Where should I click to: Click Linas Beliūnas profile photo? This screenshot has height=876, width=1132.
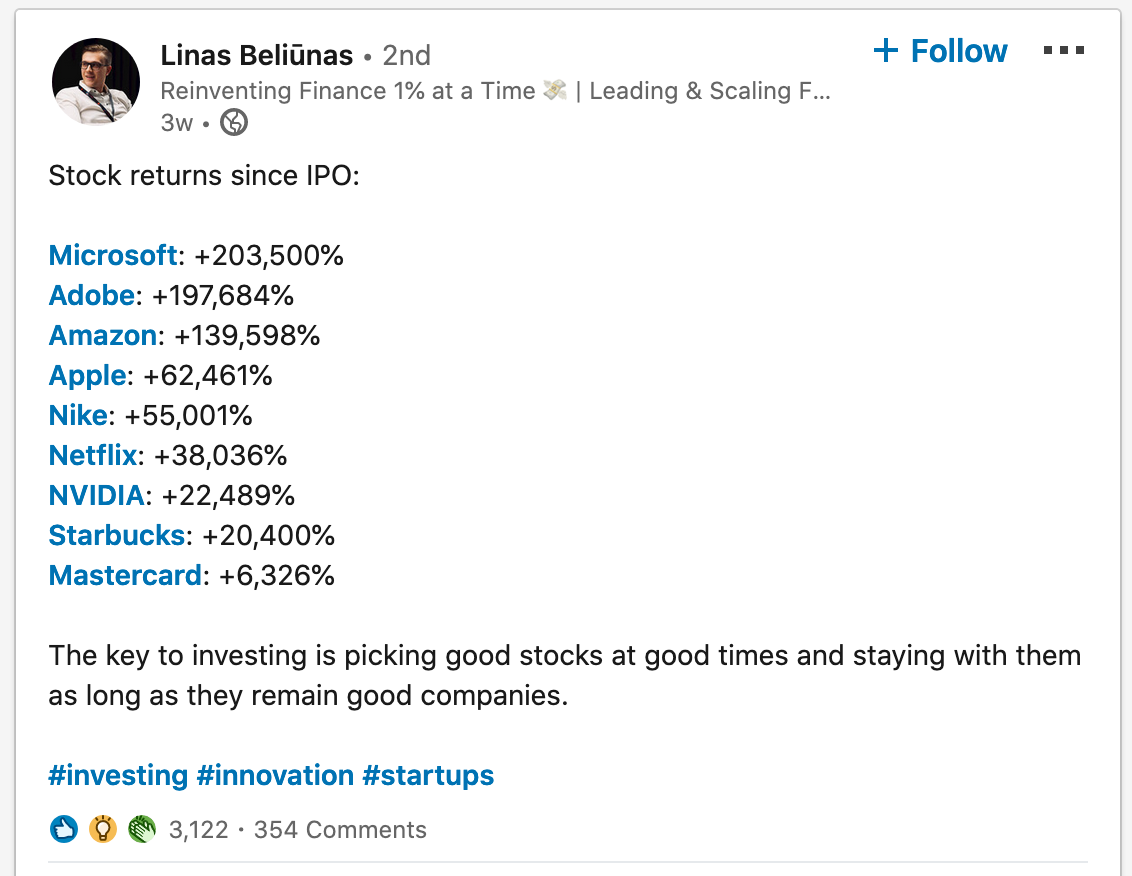pos(96,82)
